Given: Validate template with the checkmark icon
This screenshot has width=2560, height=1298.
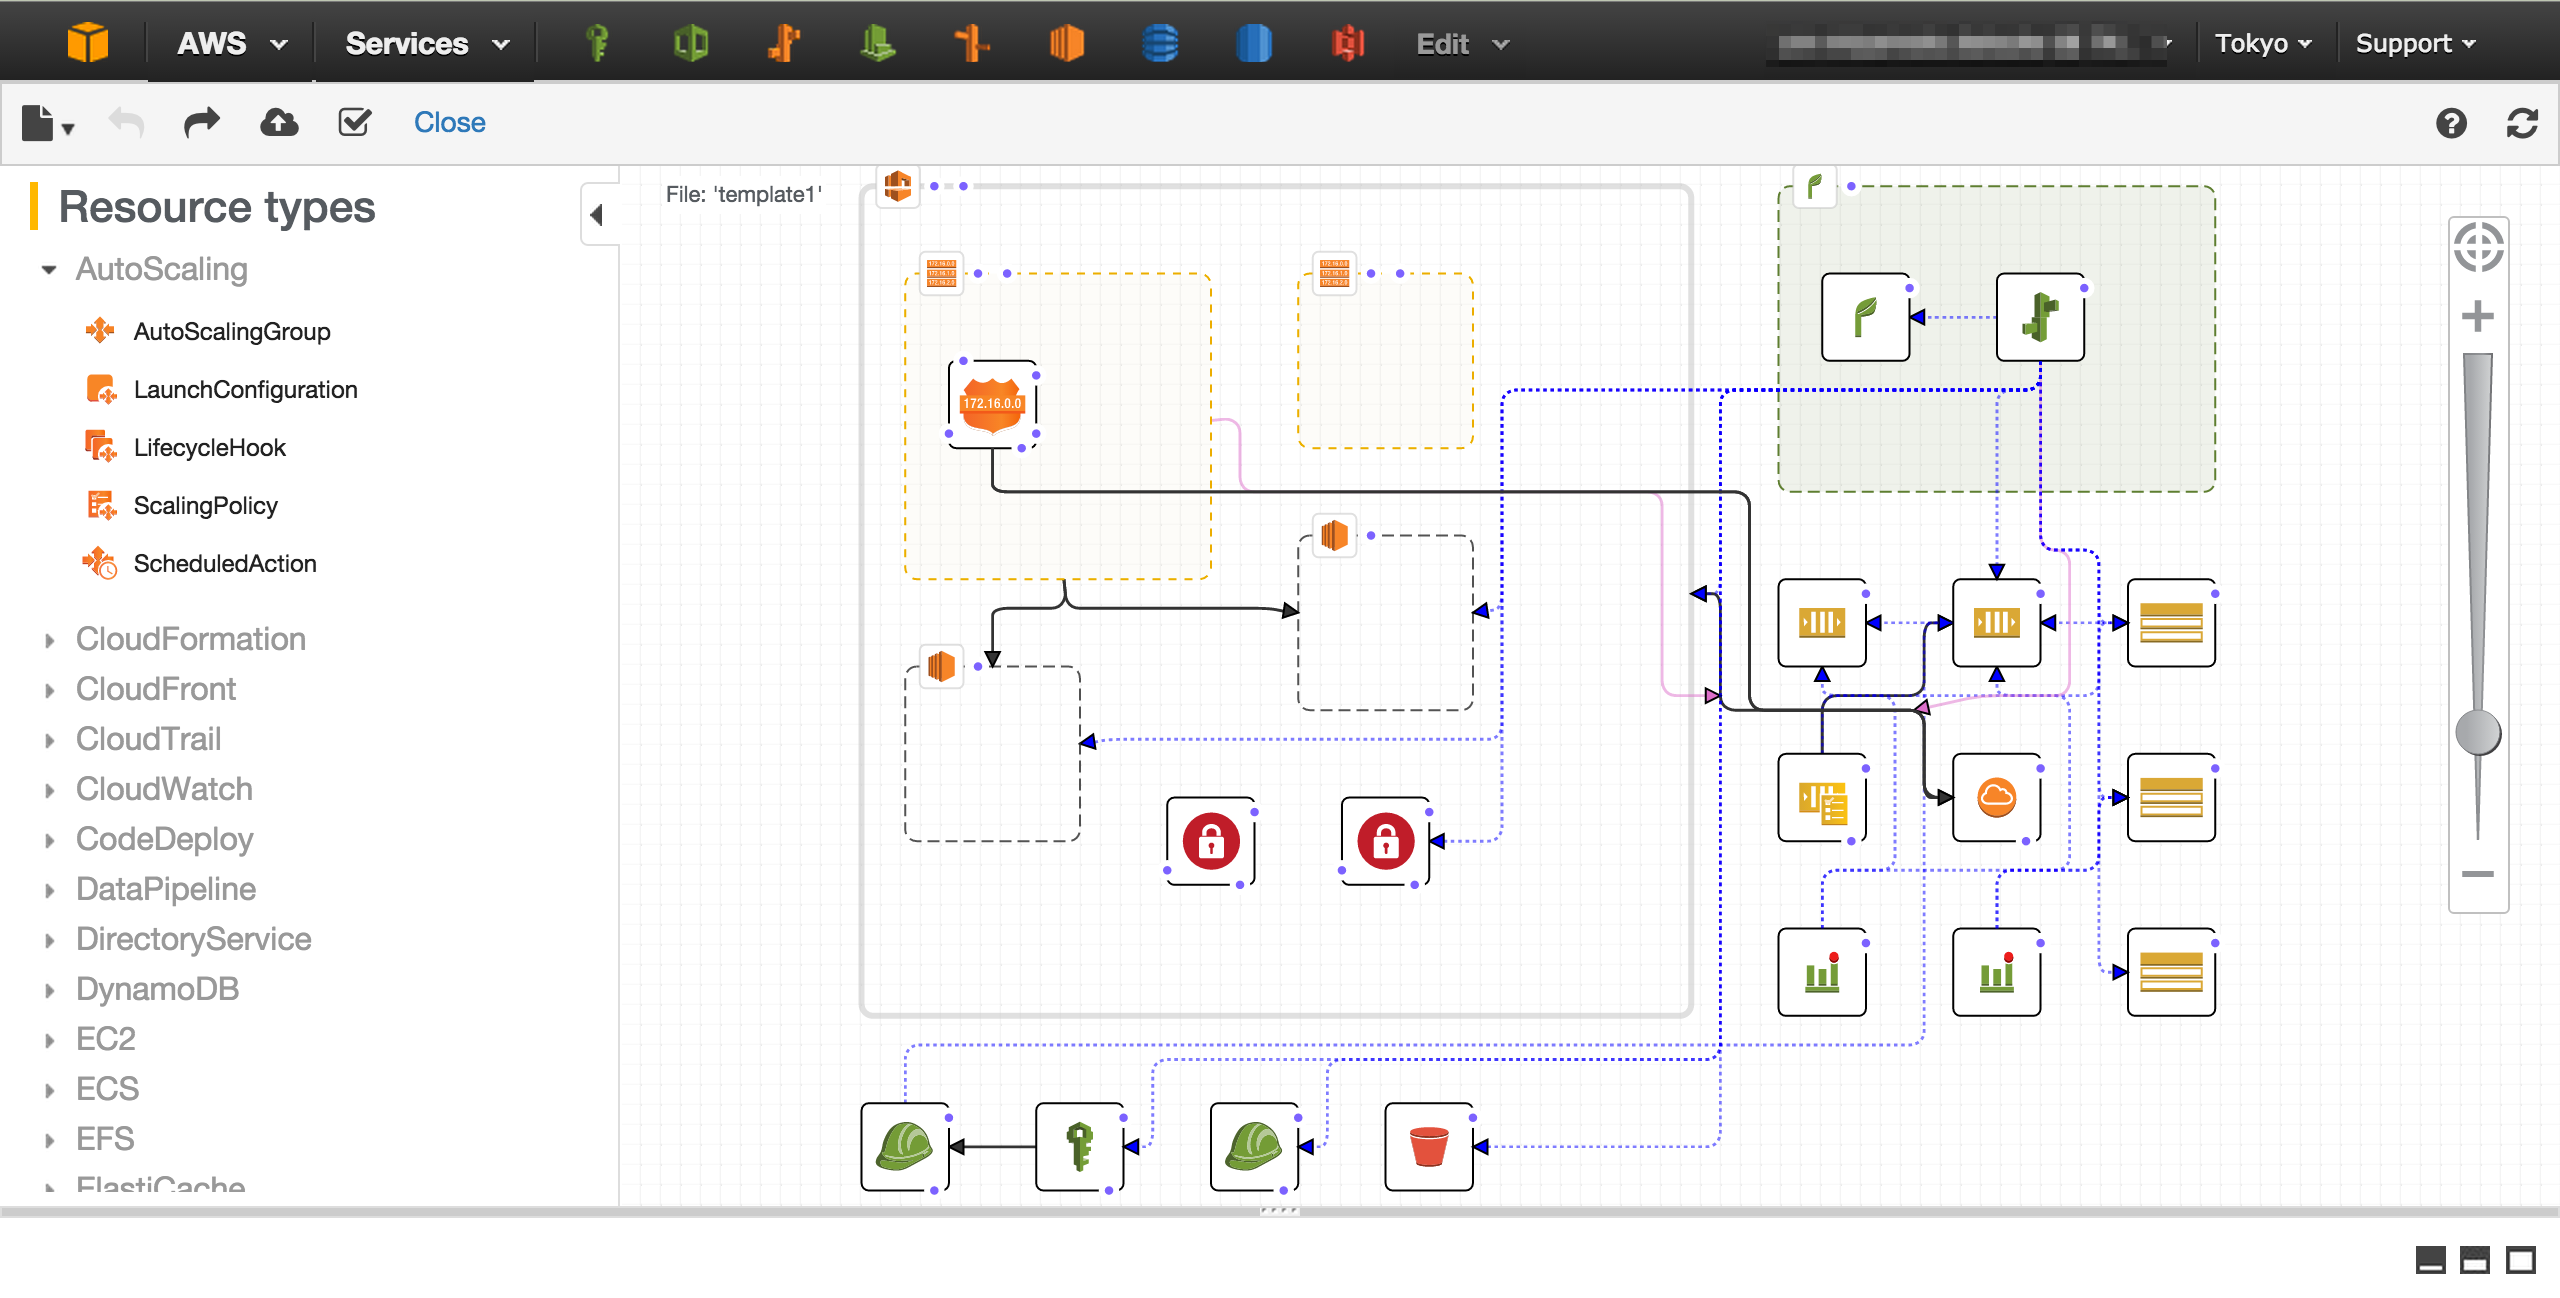Looking at the screenshot, I should [355, 123].
